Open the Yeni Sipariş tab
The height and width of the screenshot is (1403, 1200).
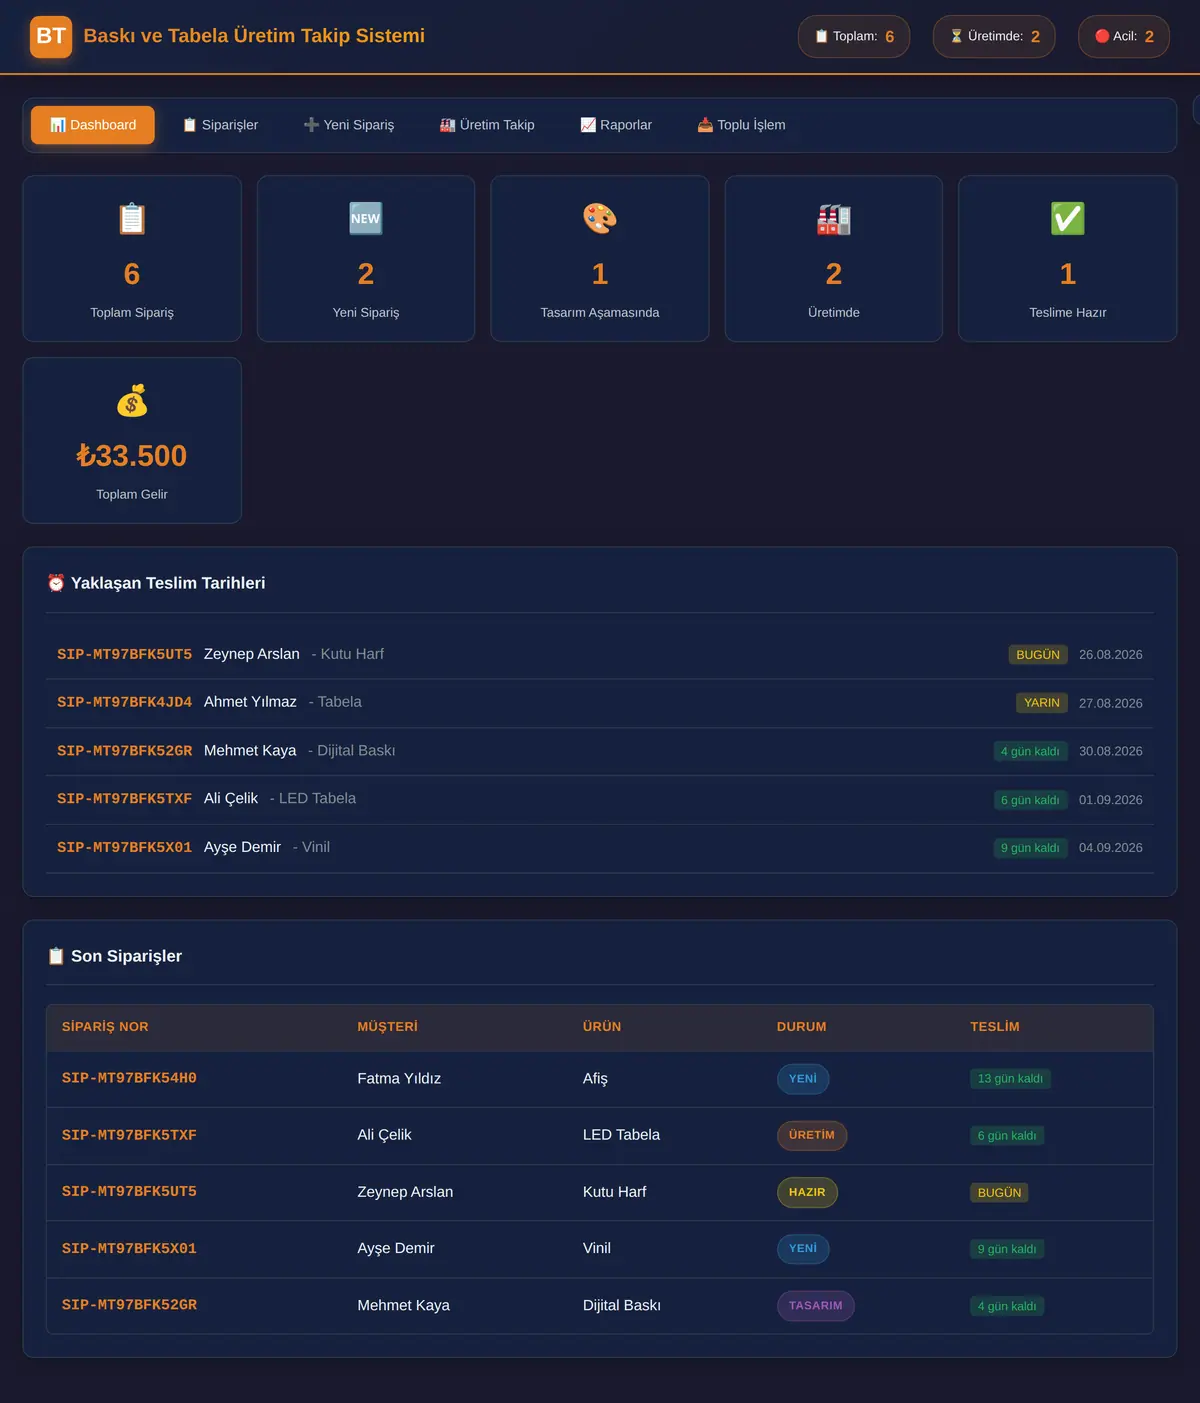point(349,125)
